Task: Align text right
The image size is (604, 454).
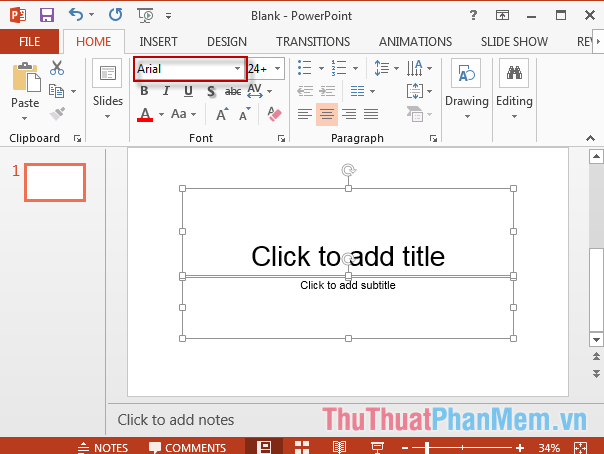Action: pyautogui.click(x=349, y=114)
